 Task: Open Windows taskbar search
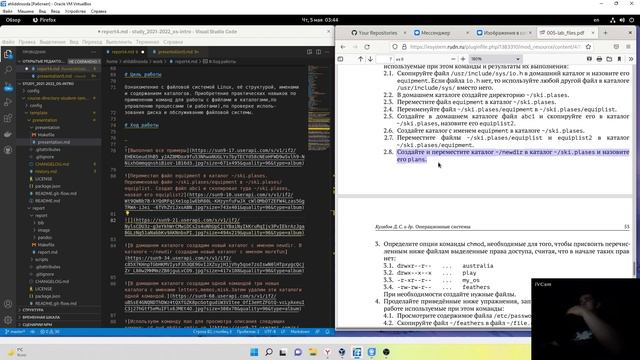(269, 352)
